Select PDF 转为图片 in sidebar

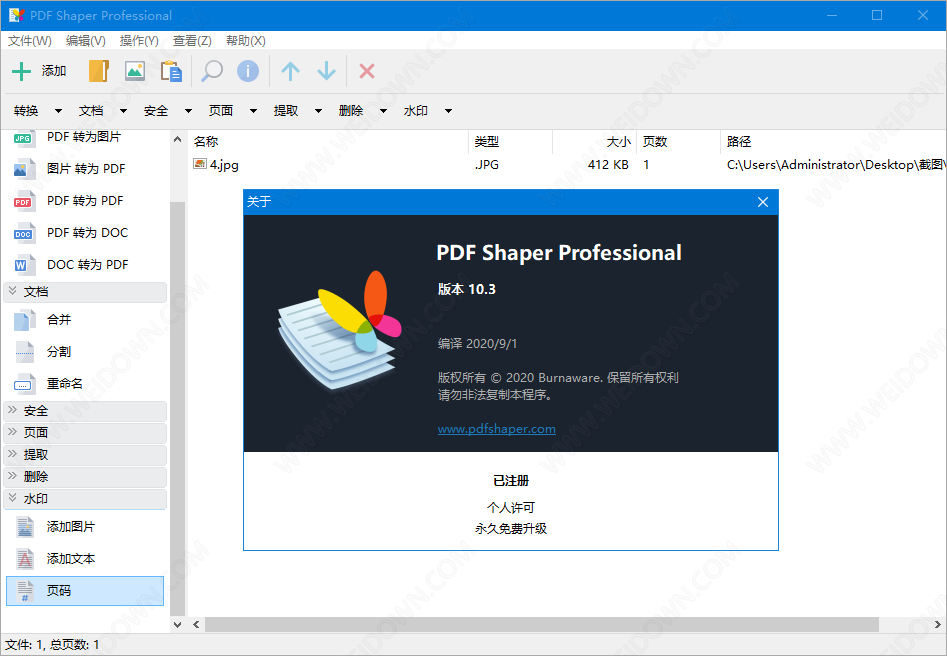85,137
